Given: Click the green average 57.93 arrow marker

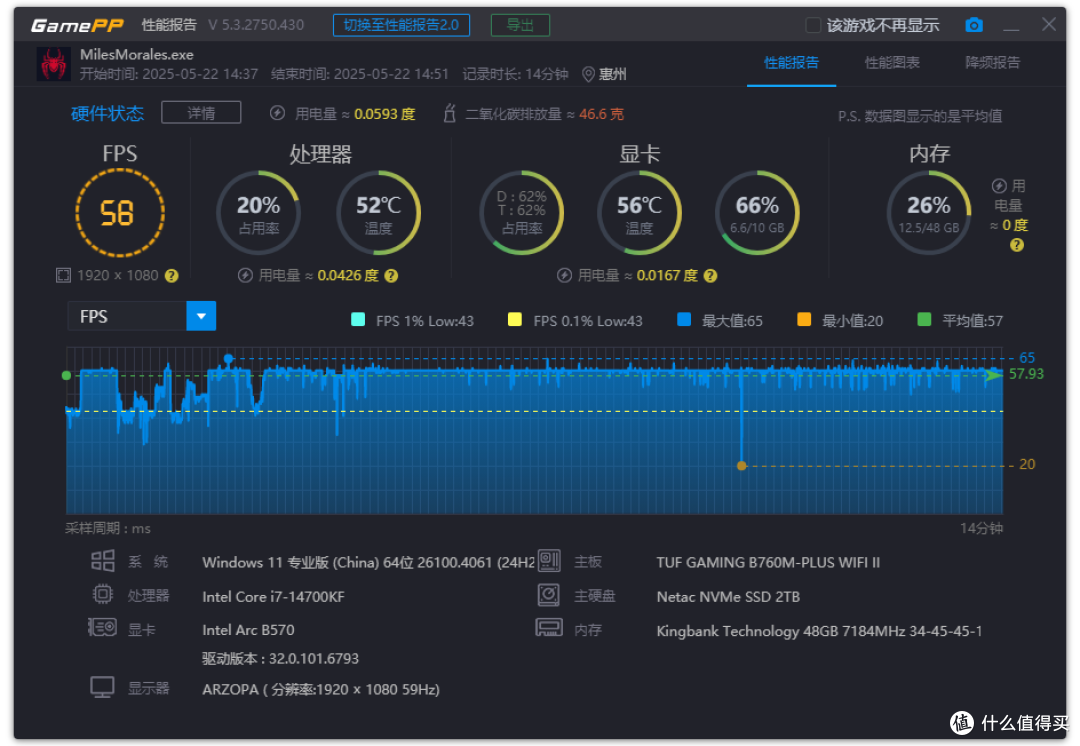Looking at the screenshot, I should pyautogui.click(x=993, y=375).
